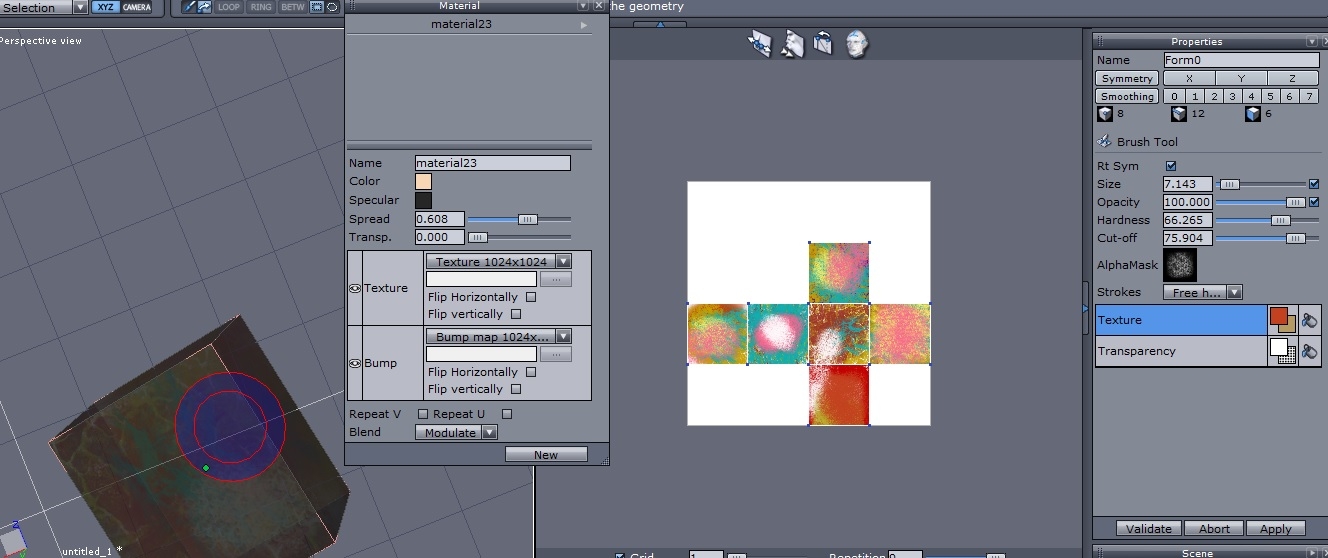Click the material Name input field
The width and height of the screenshot is (1328, 558).
[492, 163]
